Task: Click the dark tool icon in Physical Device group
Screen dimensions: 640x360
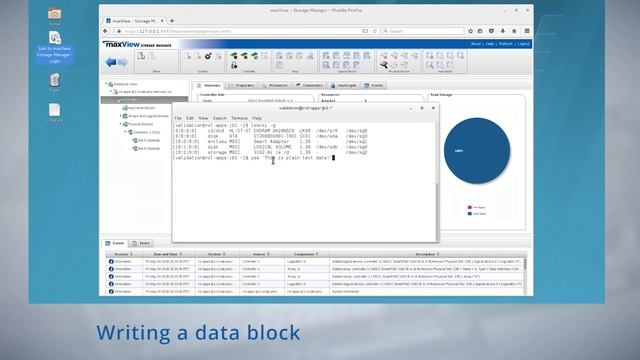Action: pos(384,65)
